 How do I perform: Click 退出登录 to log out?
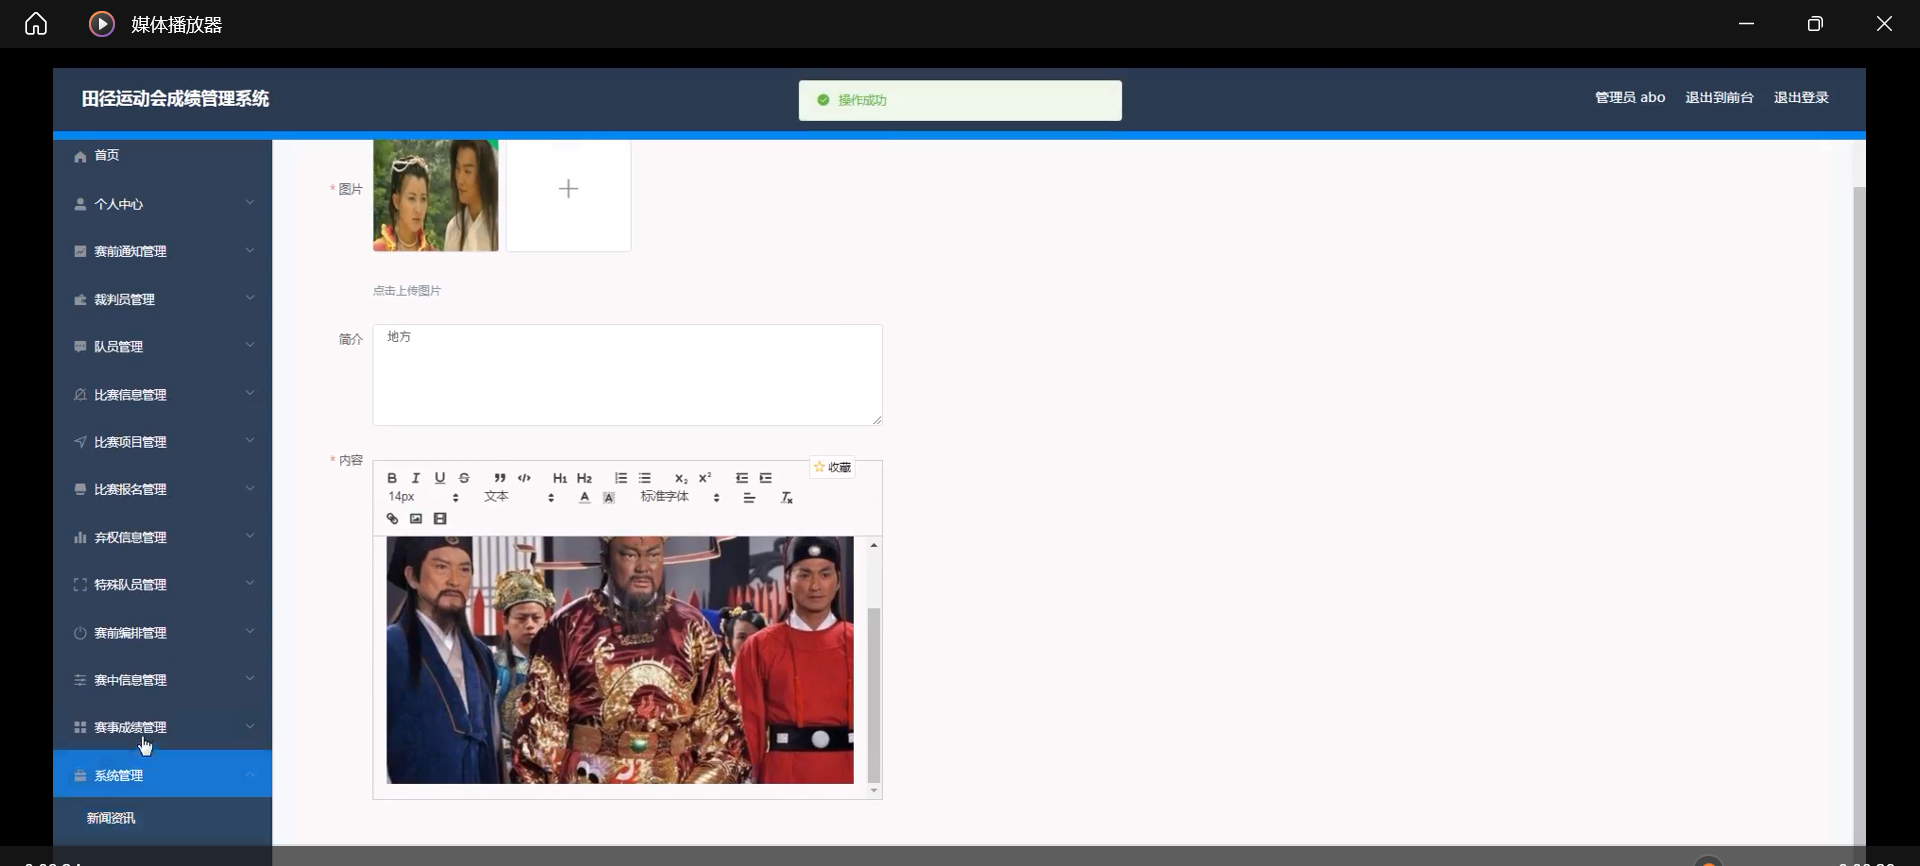tap(1801, 97)
